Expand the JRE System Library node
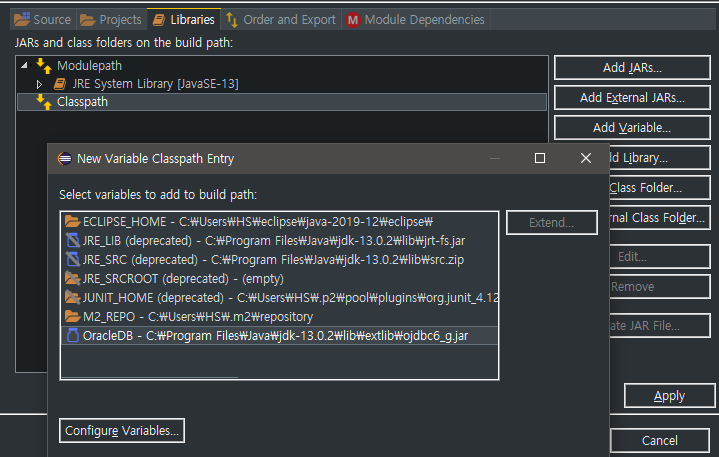This screenshot has height=457, width=719. [x=39, y=84]
